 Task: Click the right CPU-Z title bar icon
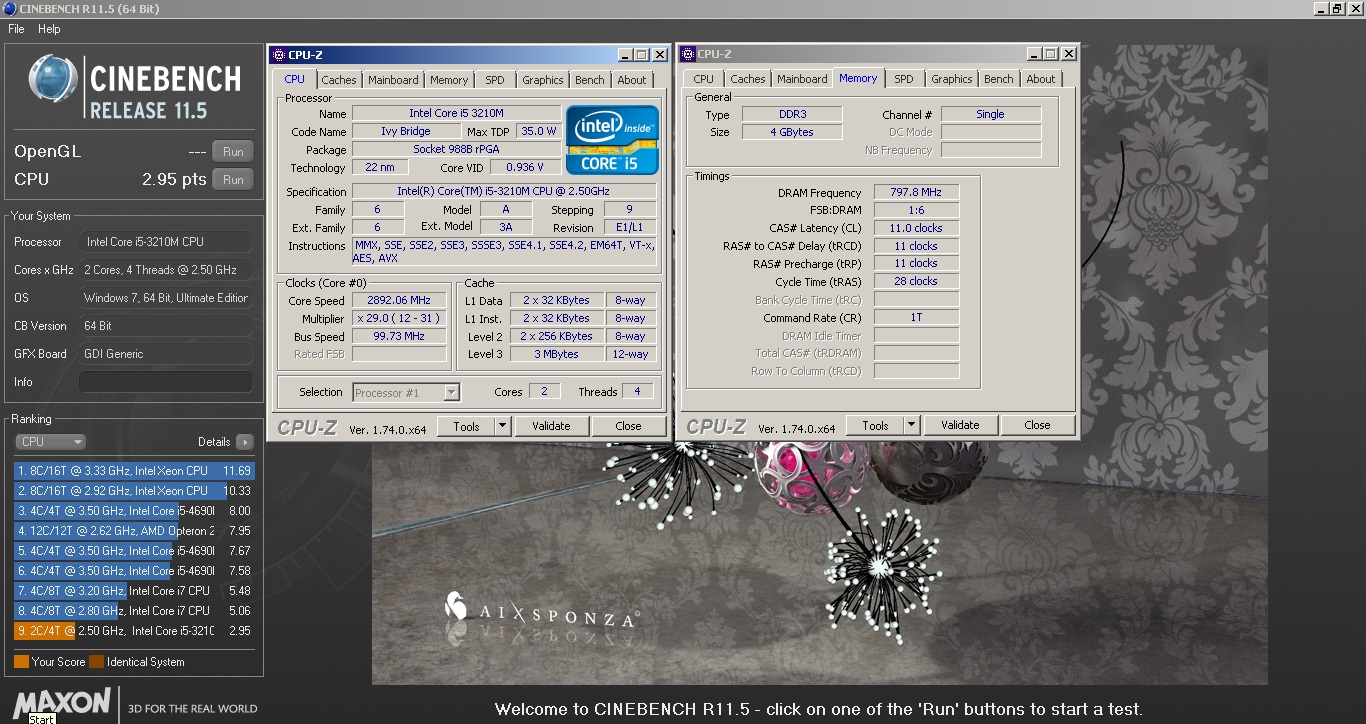[x=688, y=54]
